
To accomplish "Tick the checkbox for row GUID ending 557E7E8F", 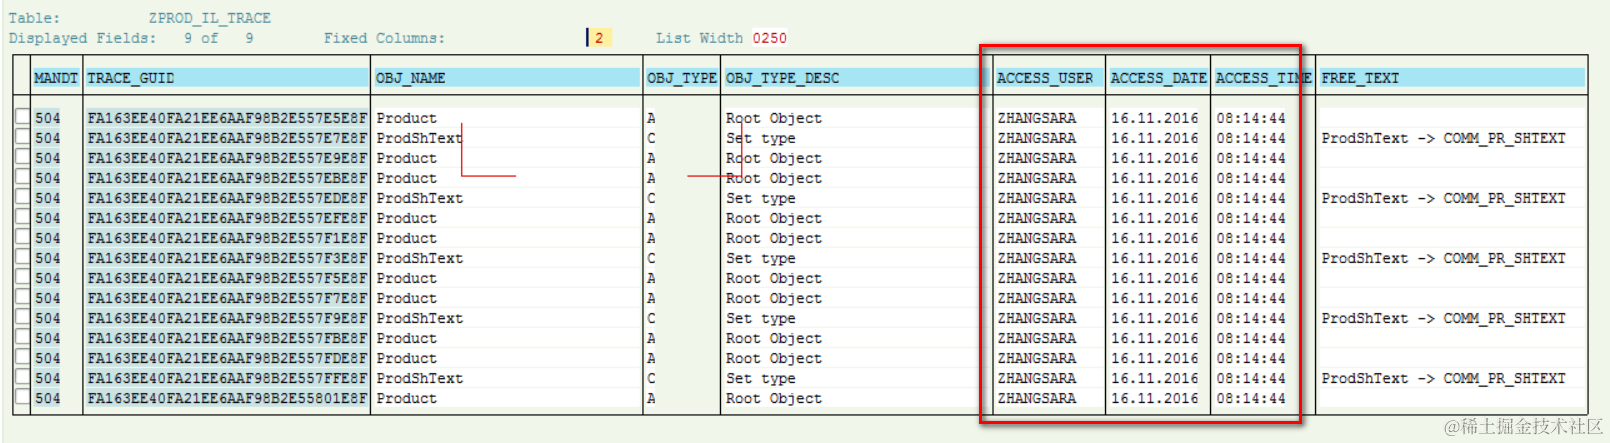I will 22,137.
